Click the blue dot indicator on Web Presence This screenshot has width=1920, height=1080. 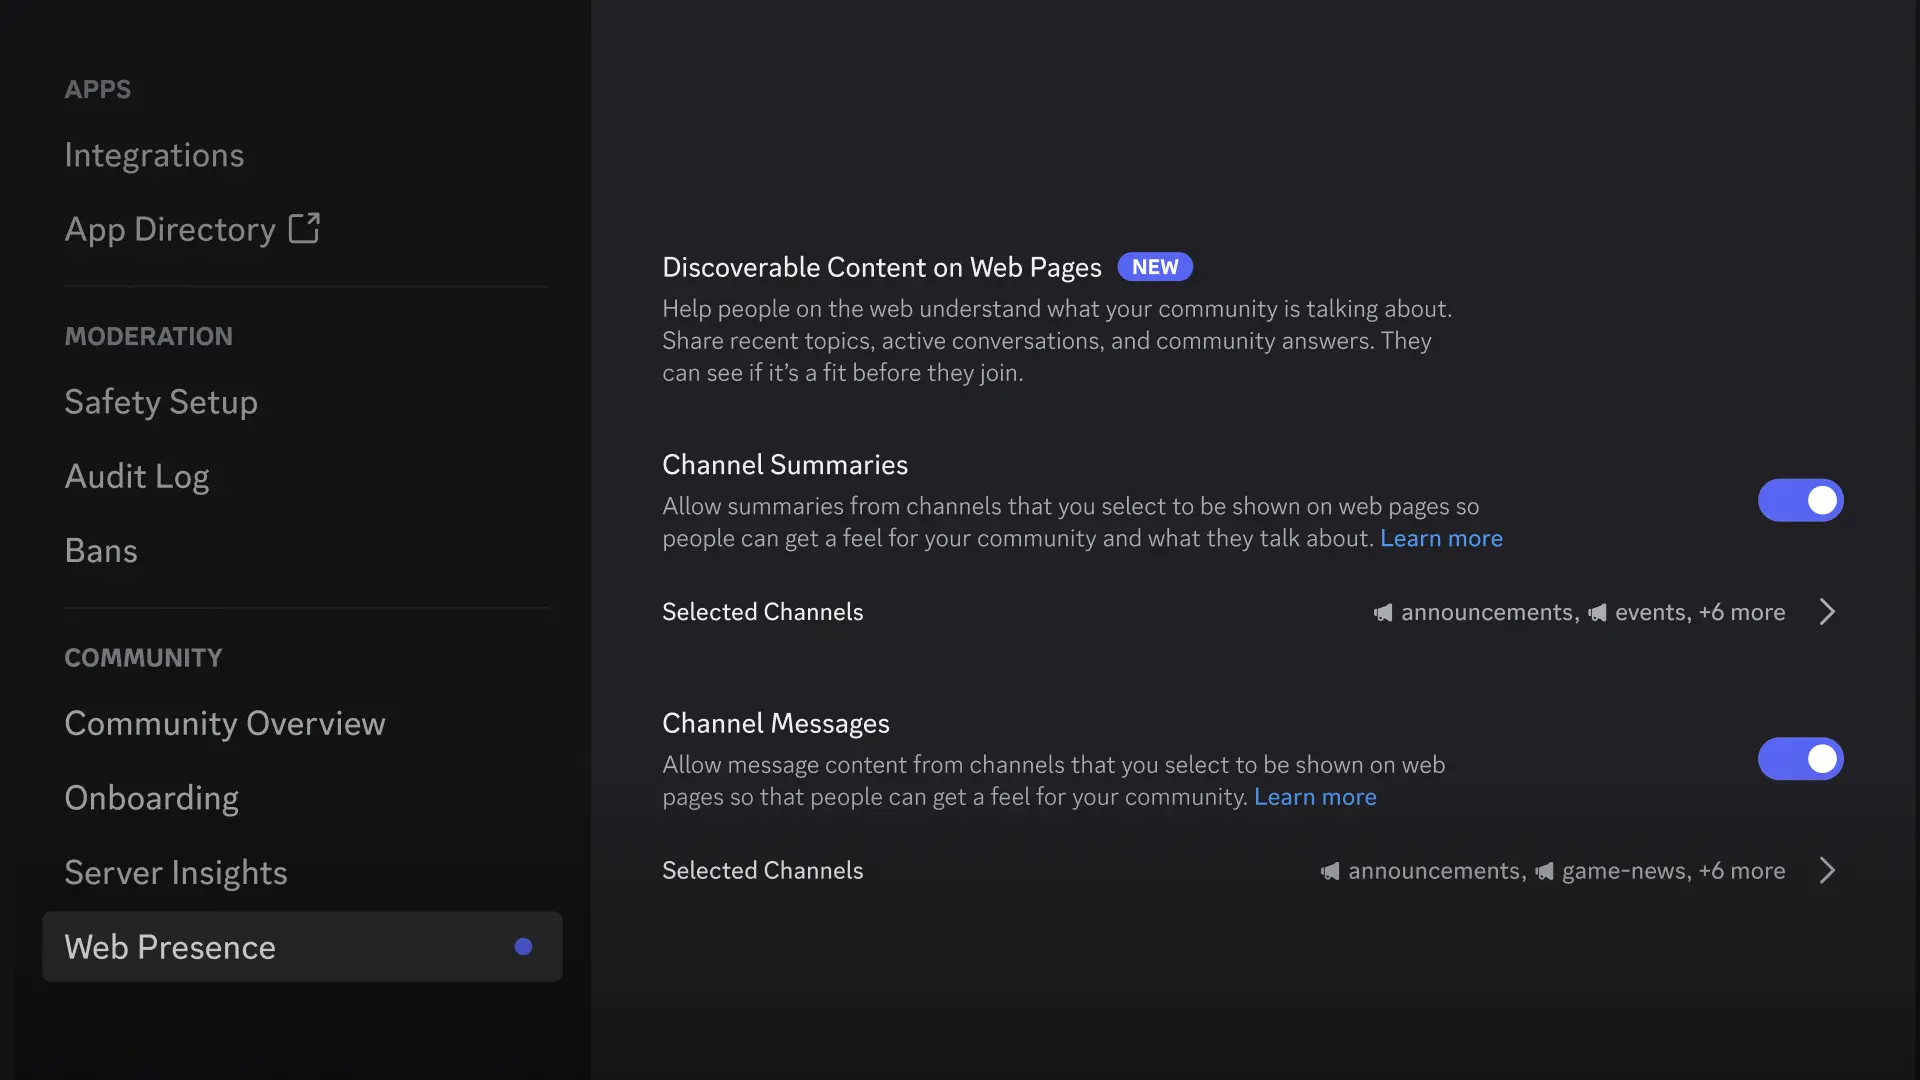[x=523, y=946]
